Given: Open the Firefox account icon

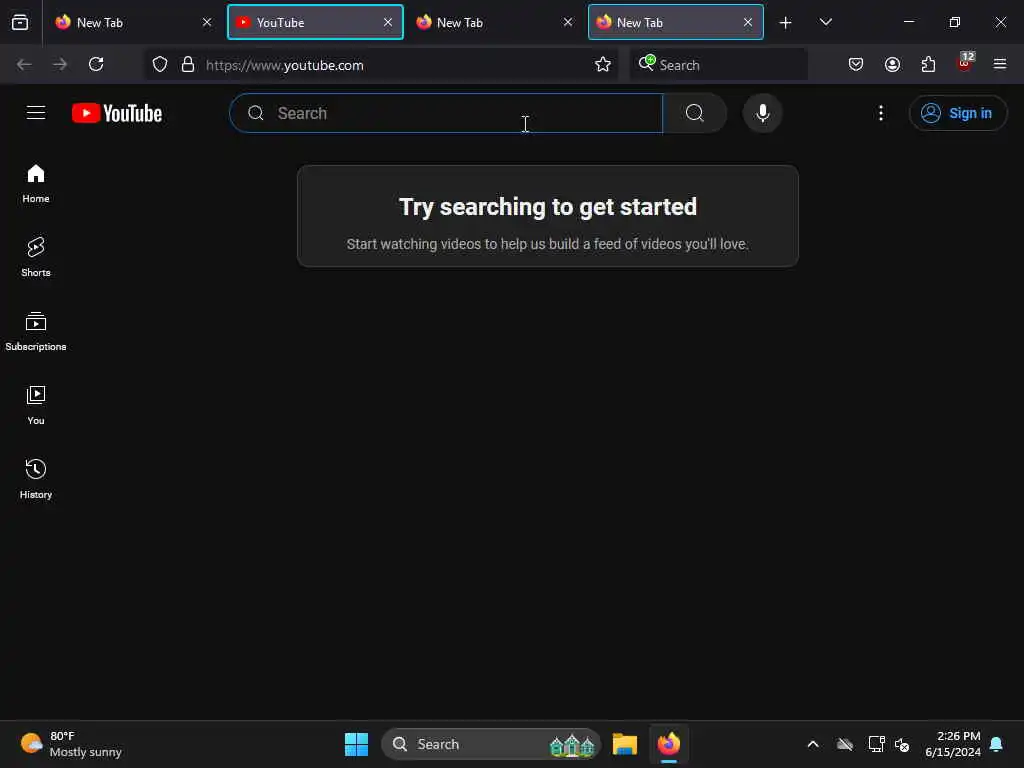Looking at the screenshot, I should point(892,64).
